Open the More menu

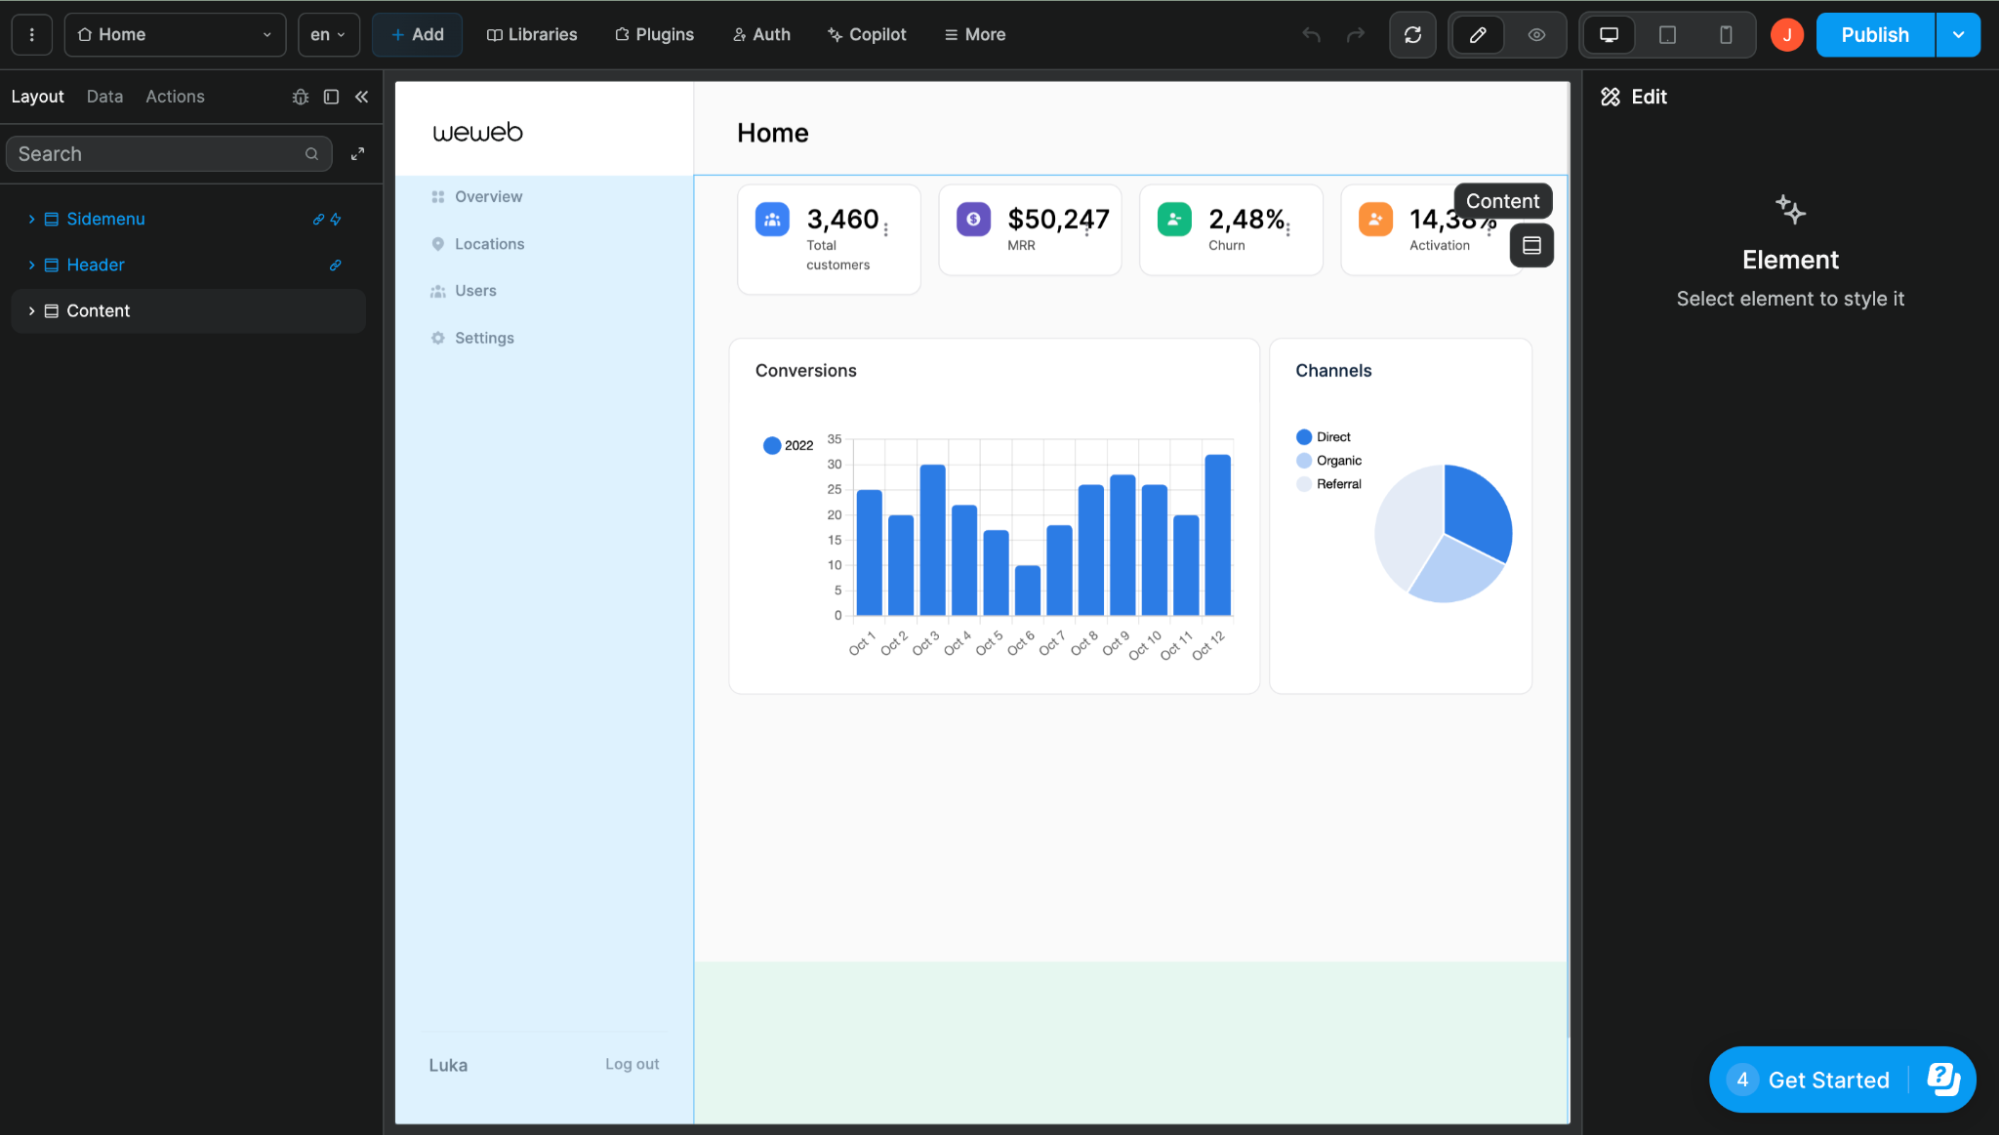point(973,34)
